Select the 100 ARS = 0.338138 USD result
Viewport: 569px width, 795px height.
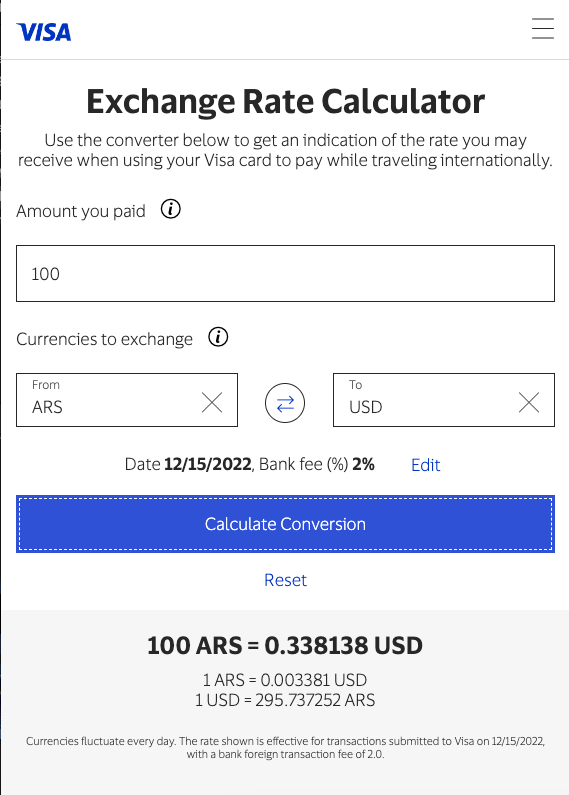coord(285,645)
